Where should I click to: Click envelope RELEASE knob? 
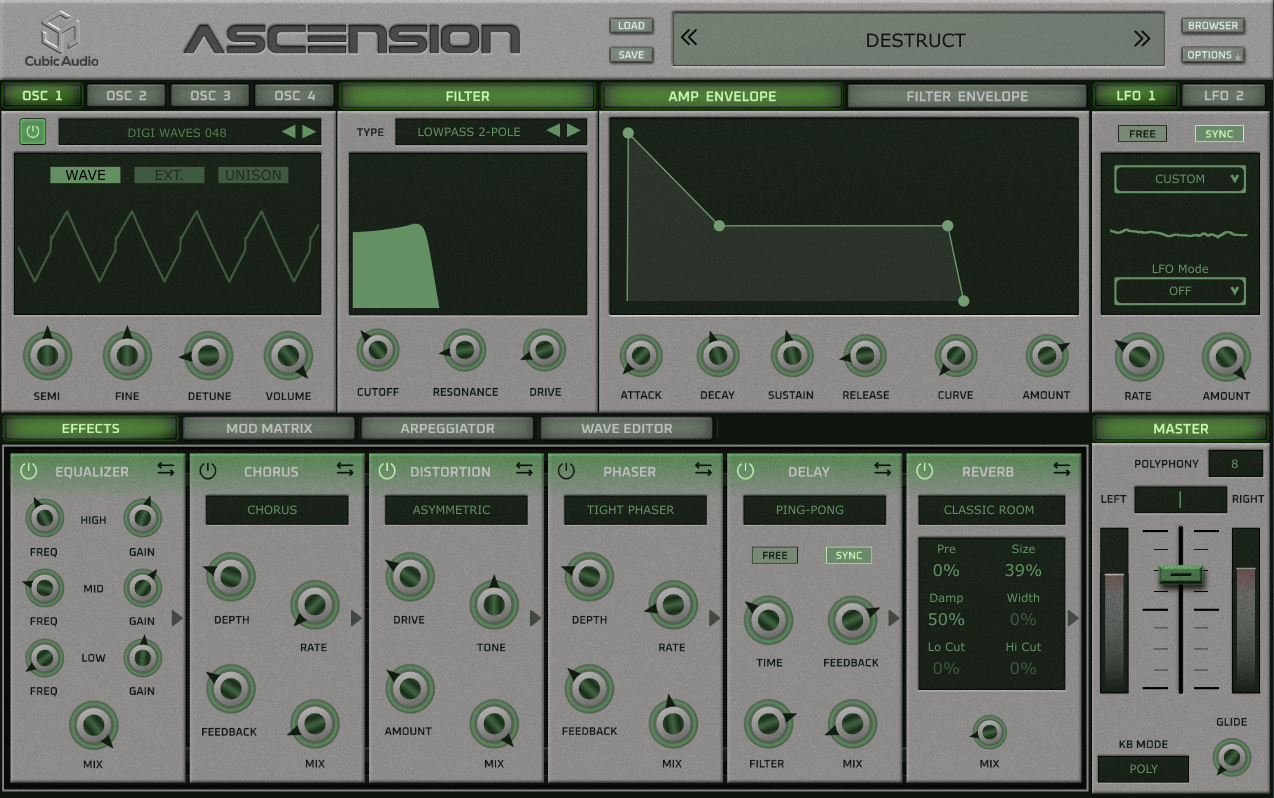click(x=865, y=355)
